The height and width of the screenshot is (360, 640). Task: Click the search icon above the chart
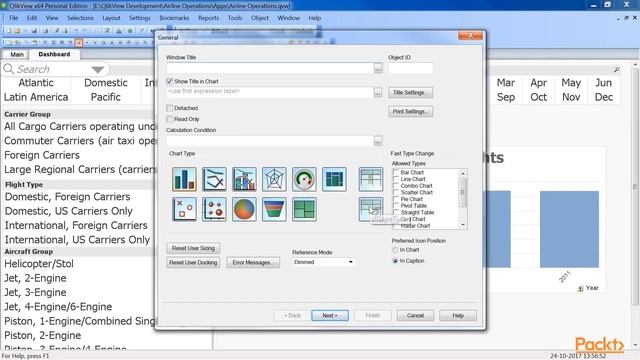tap(616, 70)
